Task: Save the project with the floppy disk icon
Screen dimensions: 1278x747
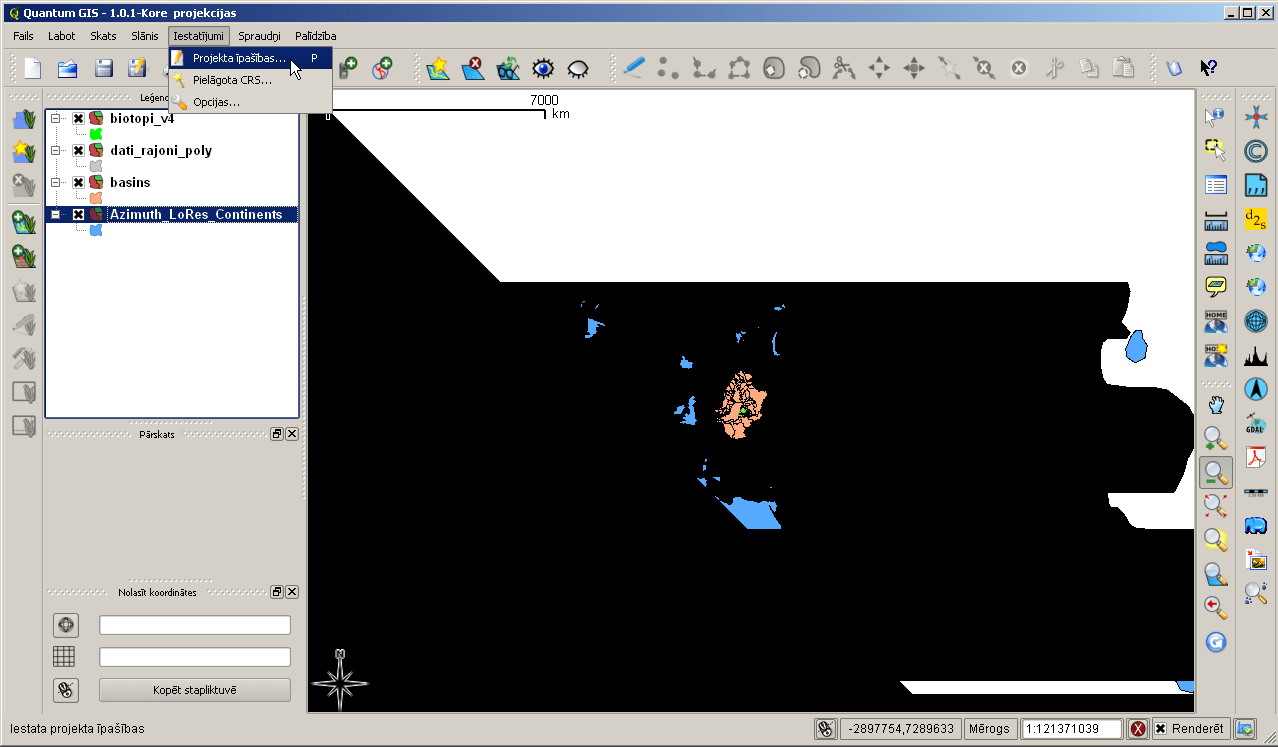Action: point(103,68)
